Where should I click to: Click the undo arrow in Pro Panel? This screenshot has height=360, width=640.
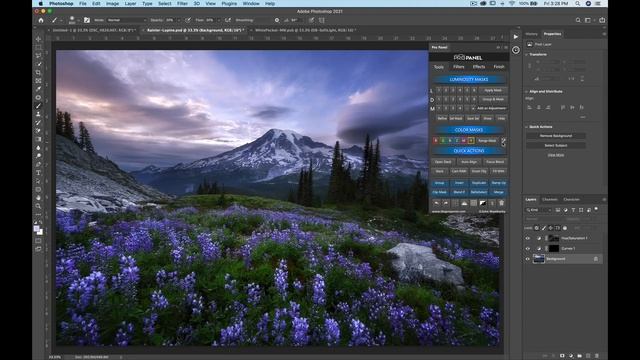point(436,203)
